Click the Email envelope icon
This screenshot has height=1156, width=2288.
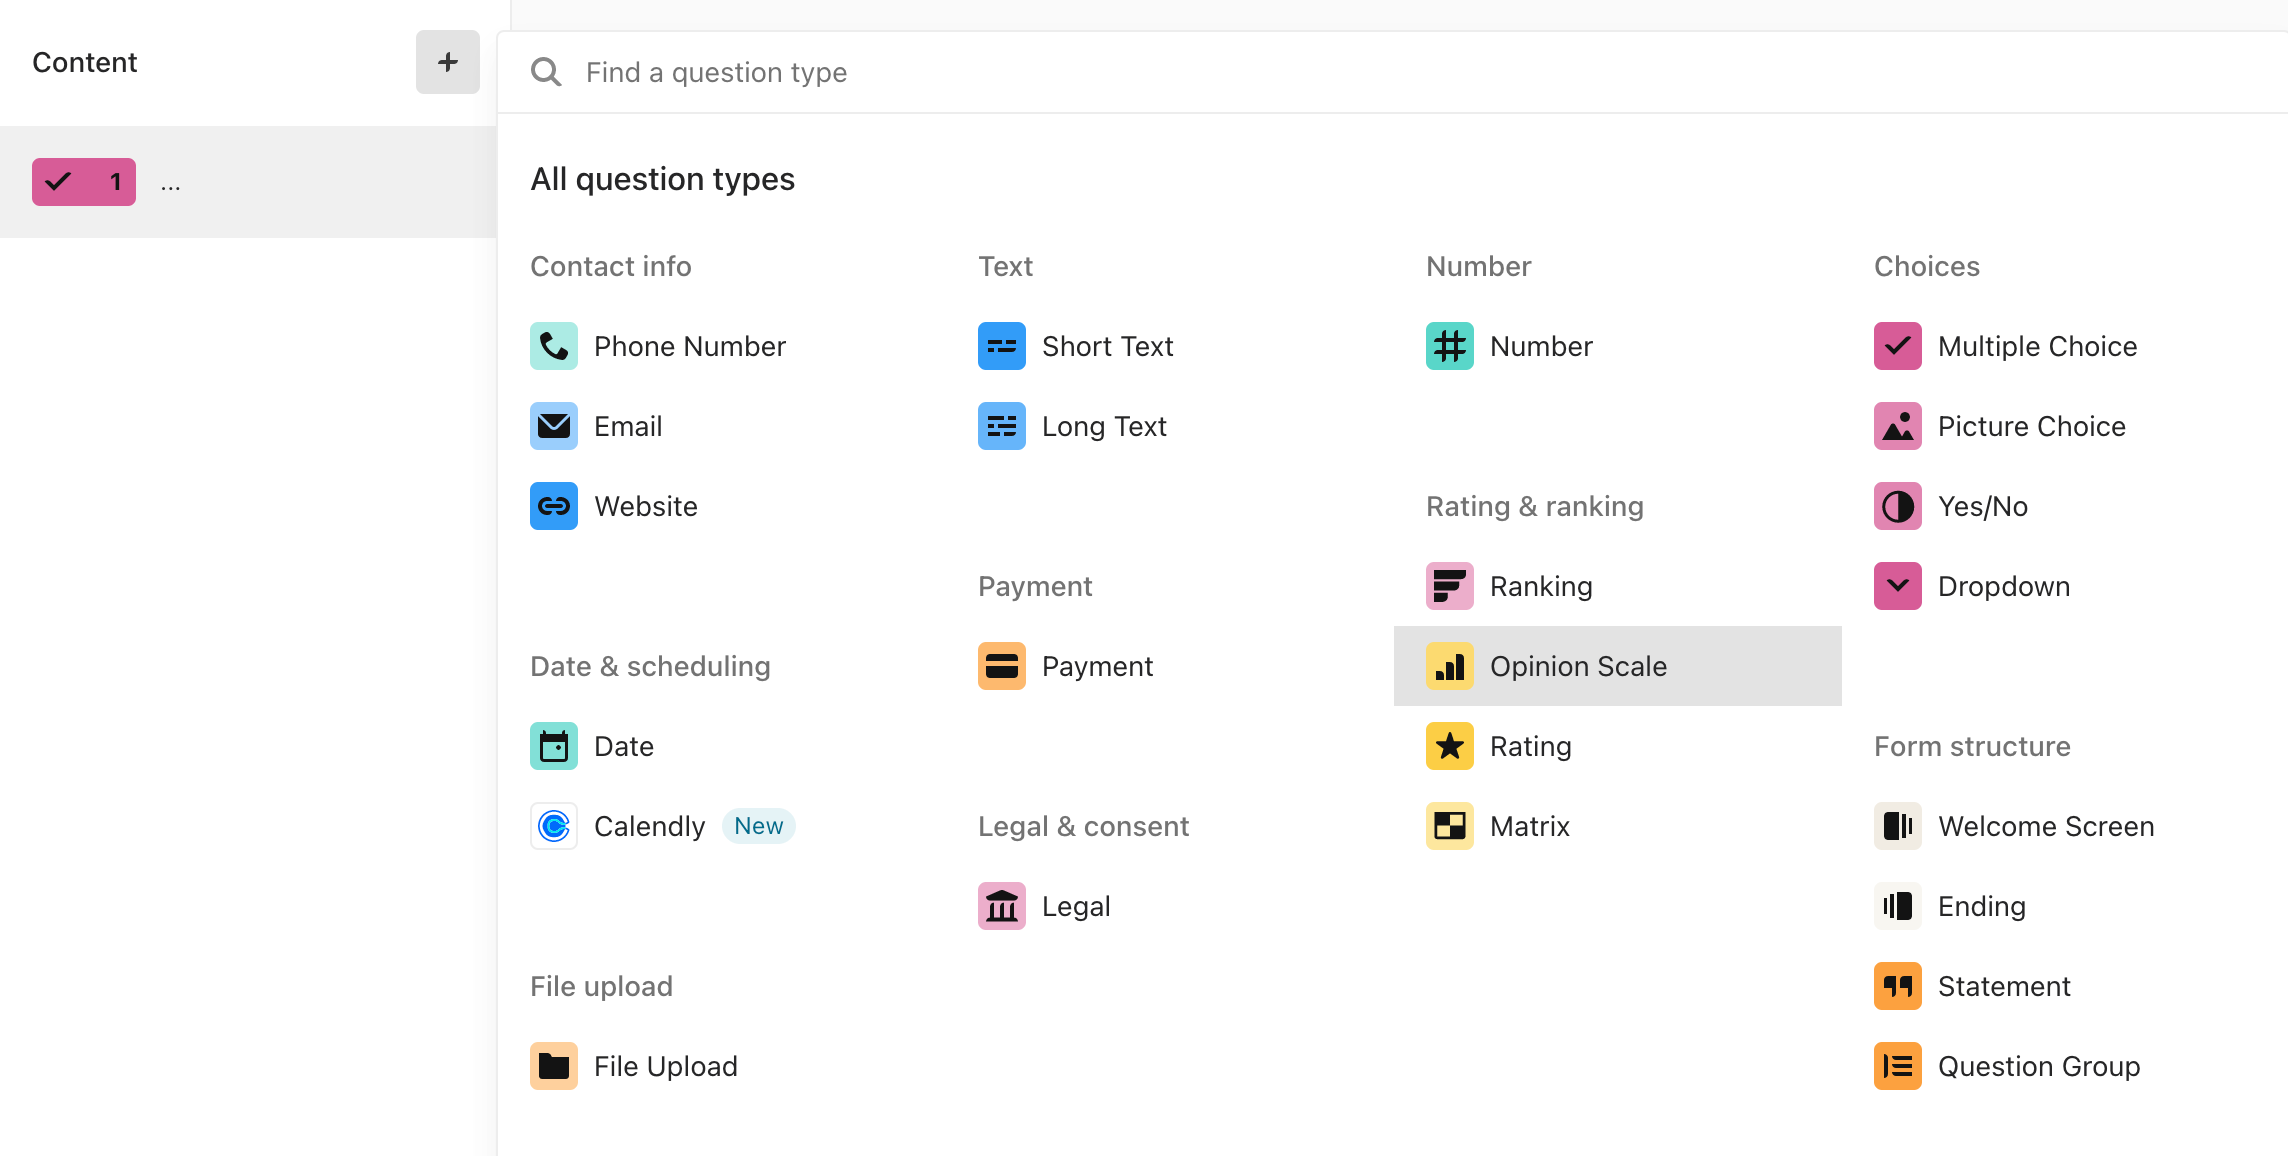pos(554,426)
